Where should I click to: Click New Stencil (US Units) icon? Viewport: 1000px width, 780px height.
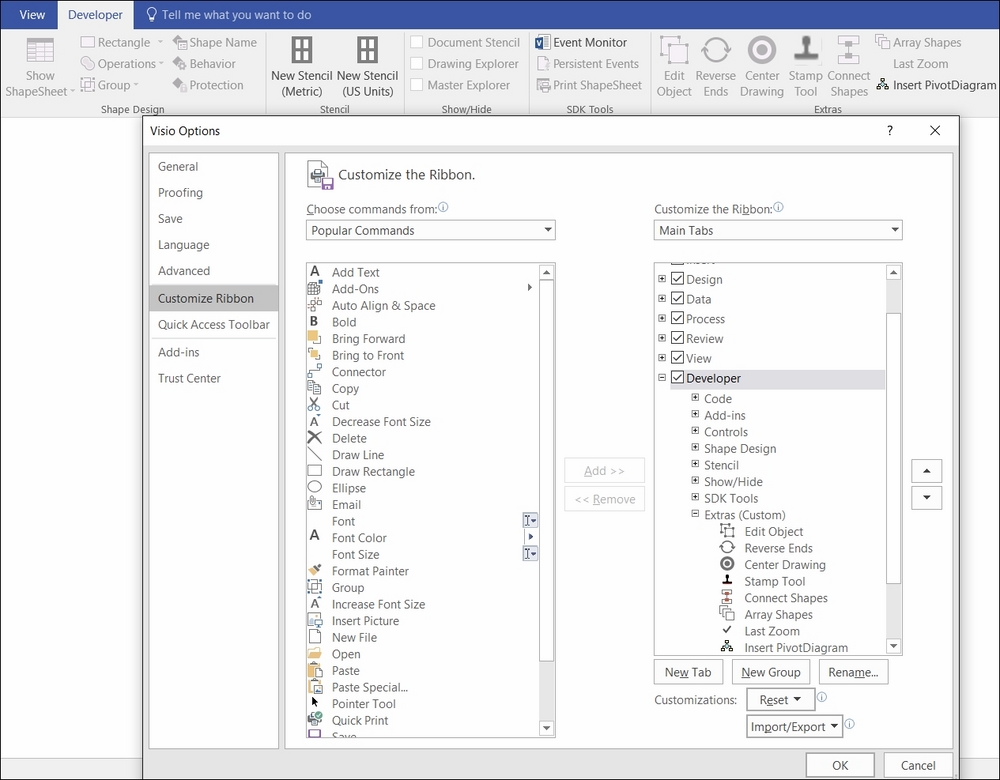pyautogui.click(x=367, y=50)
